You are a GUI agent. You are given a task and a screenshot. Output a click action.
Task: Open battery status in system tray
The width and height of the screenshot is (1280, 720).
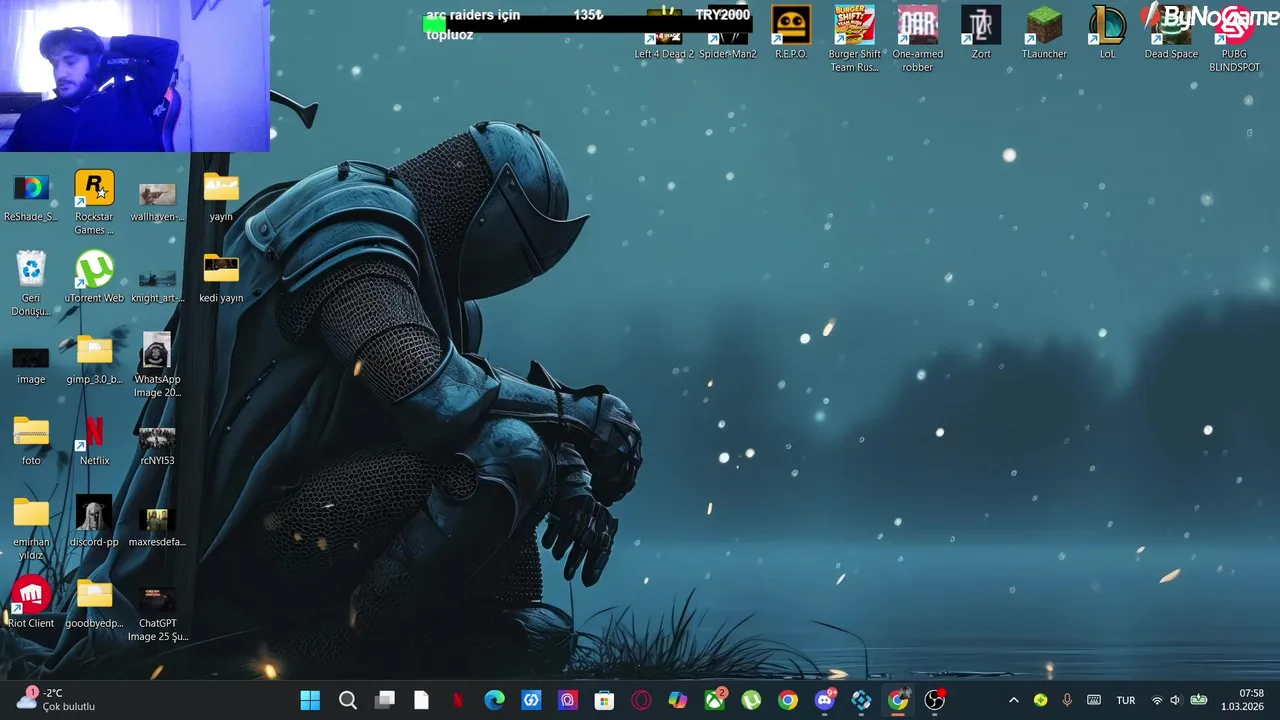pyautogui.click(x=1198, y=700)
